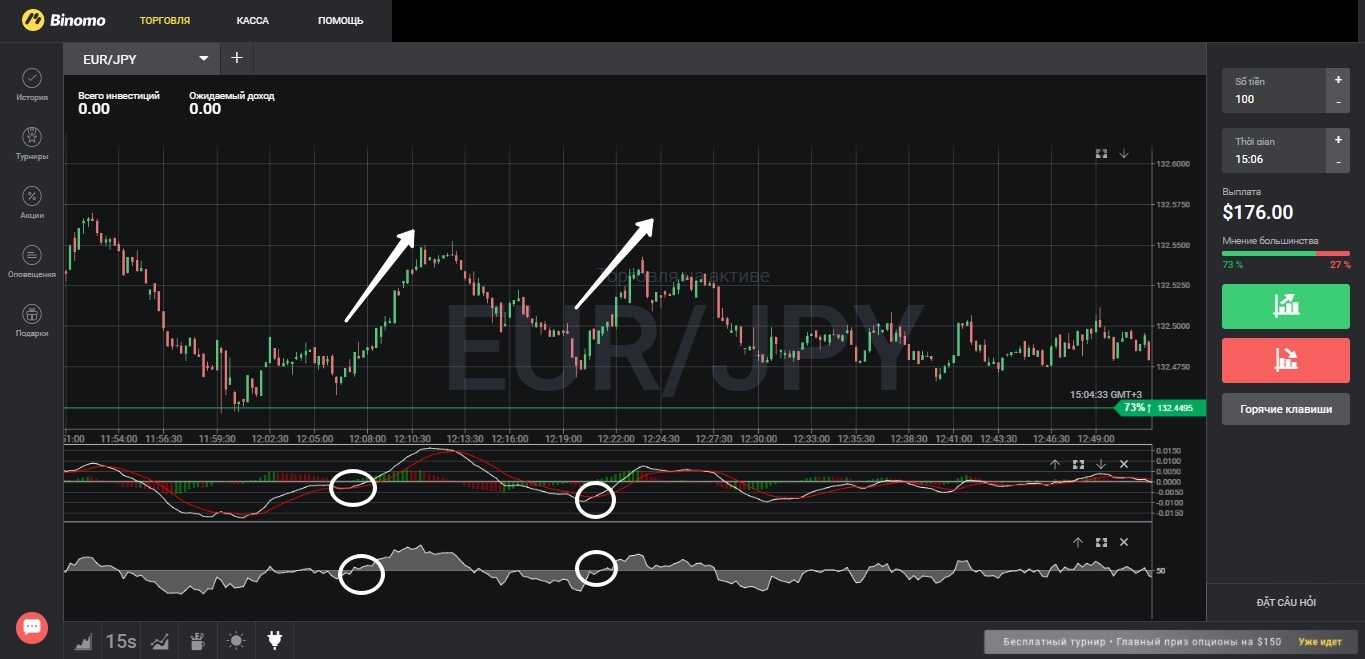
Task: Open the 15s timeframe selector
Action: point(121,641)
